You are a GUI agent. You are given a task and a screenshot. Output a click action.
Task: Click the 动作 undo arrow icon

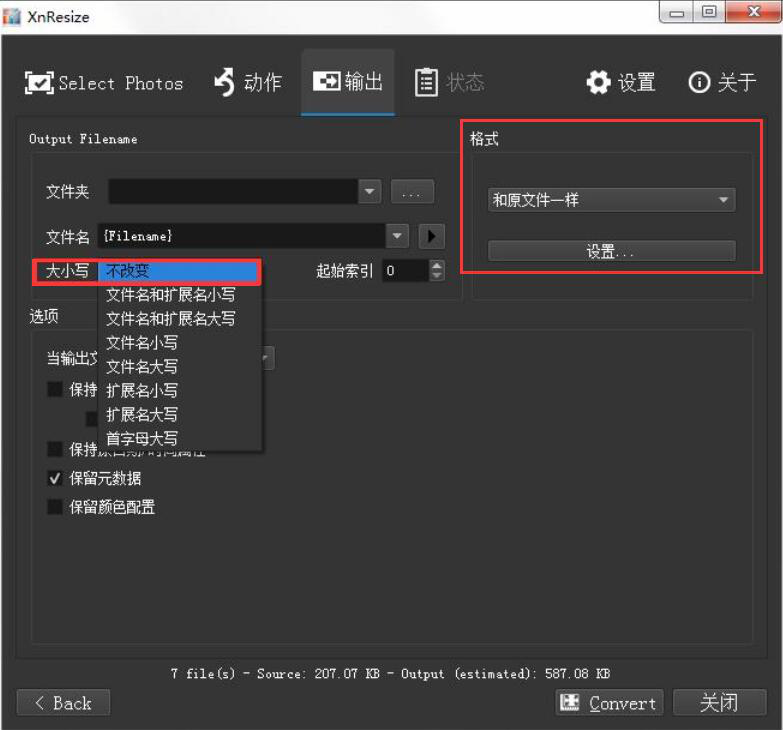tap(225, 82)
